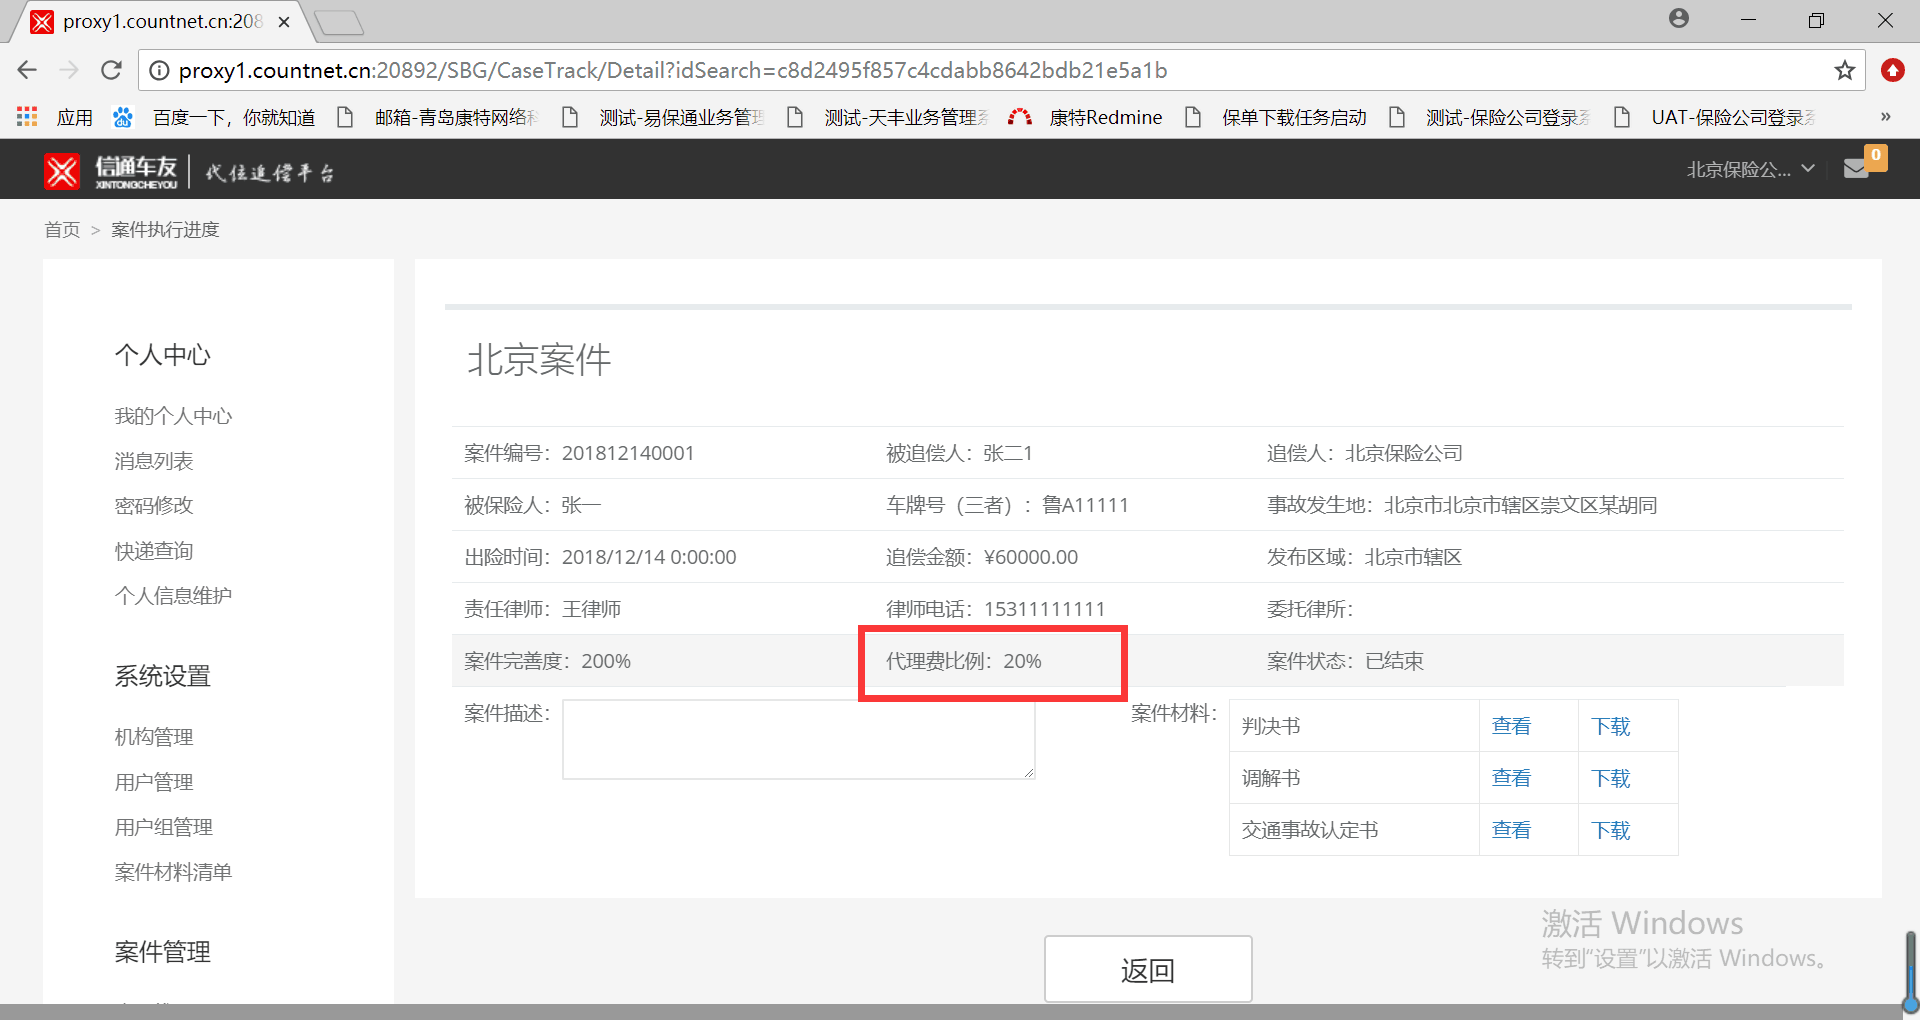Screen dimensions: 1920x1020
Task: Select 用户管理 in system settings menu
Action: pyautogui.click(x=154, y=782)
